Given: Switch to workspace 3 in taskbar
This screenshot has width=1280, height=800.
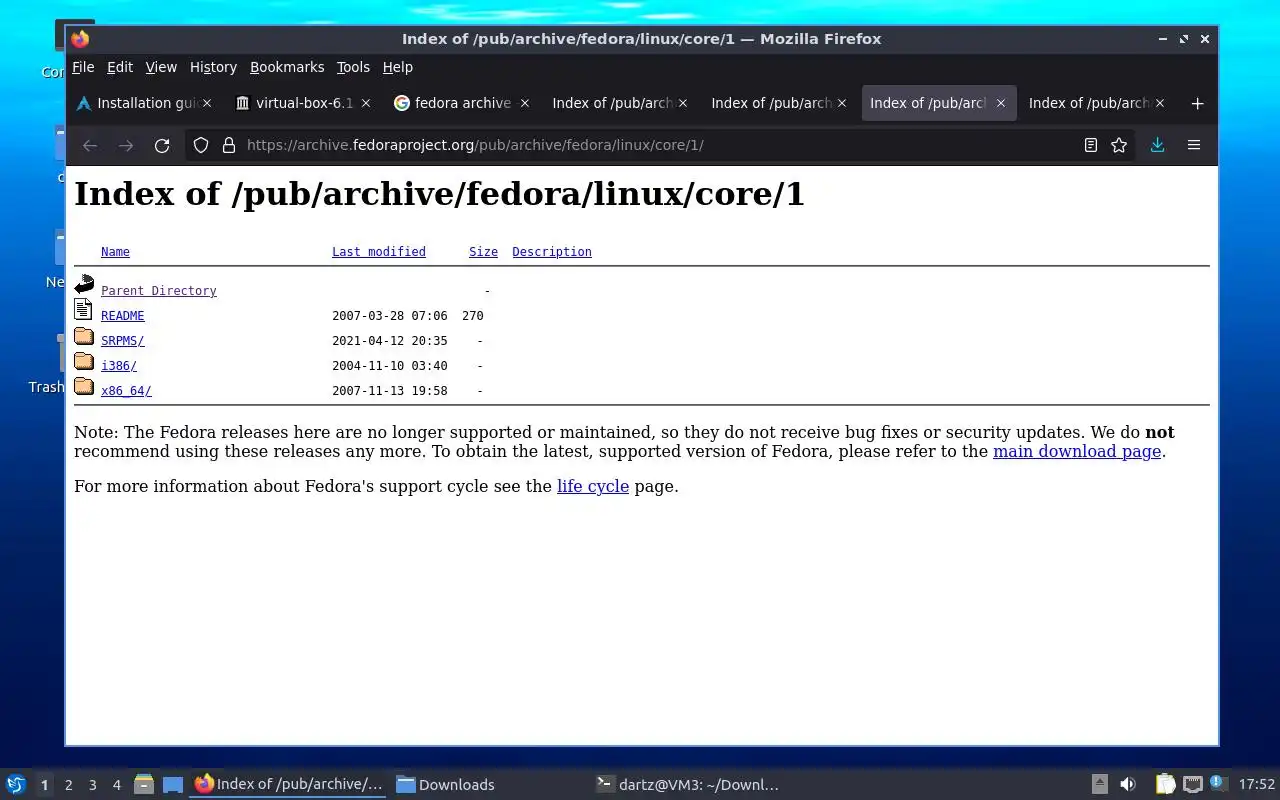Looking at the screenshot, I should click(x=92, y=785).
